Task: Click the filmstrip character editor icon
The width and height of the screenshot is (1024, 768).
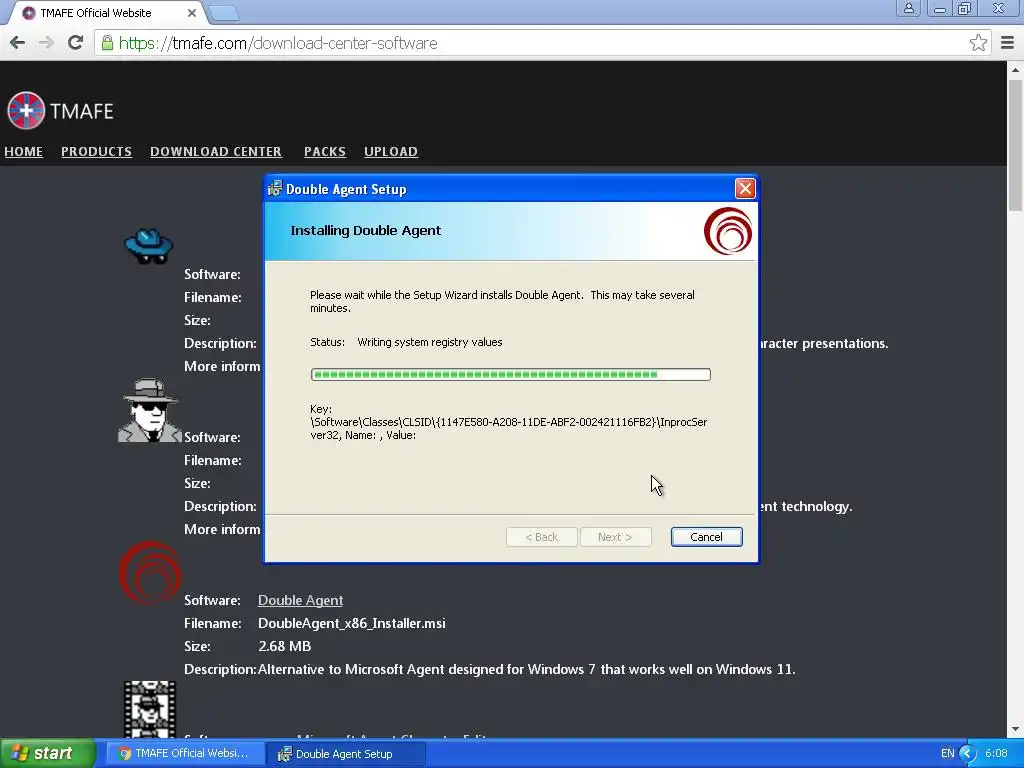Action: click(x=150, y=709)
